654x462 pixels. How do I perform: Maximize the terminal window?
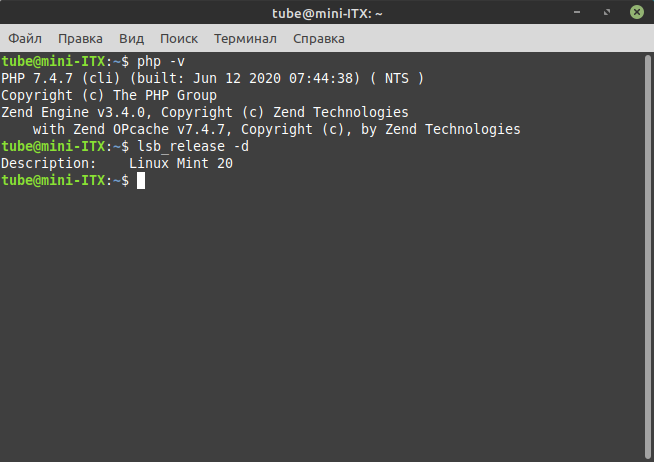click(x=607, y=13)
